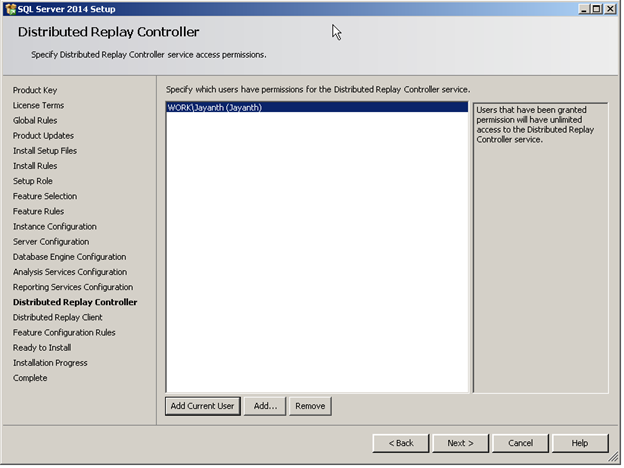
Task: Click the window resize grip corner
Action: (x=613, y=458)
